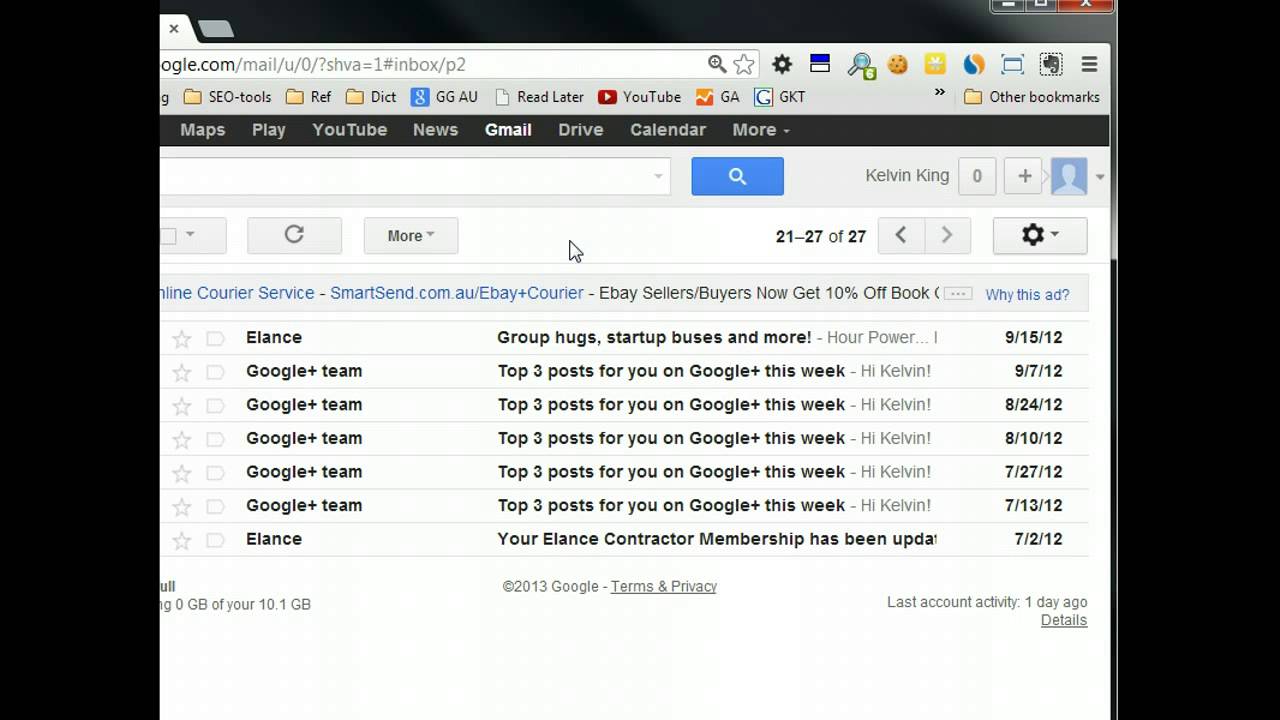The image size is (1280, 720).
Task: Click the Terms & Privacy link
Action: pyautogui.click(x=664, y=587)
